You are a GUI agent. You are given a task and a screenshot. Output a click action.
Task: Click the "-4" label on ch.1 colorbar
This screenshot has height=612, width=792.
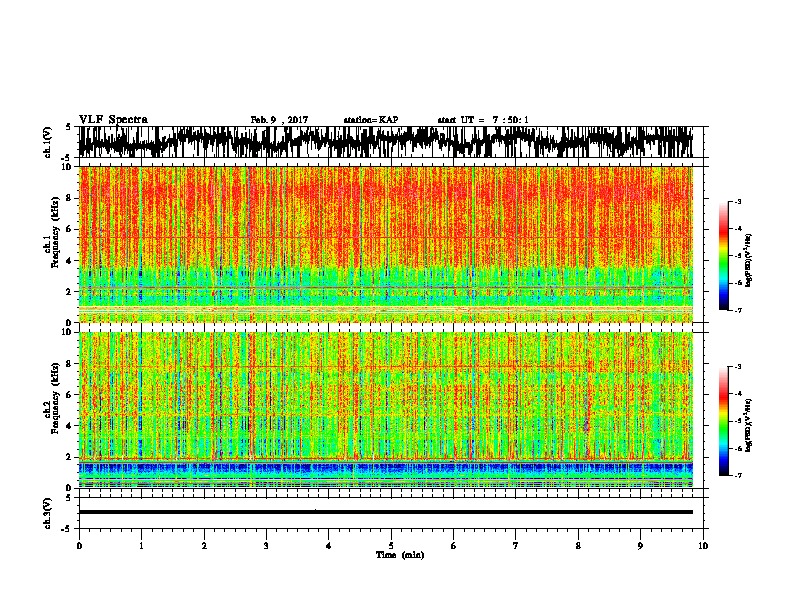[737, 229]
